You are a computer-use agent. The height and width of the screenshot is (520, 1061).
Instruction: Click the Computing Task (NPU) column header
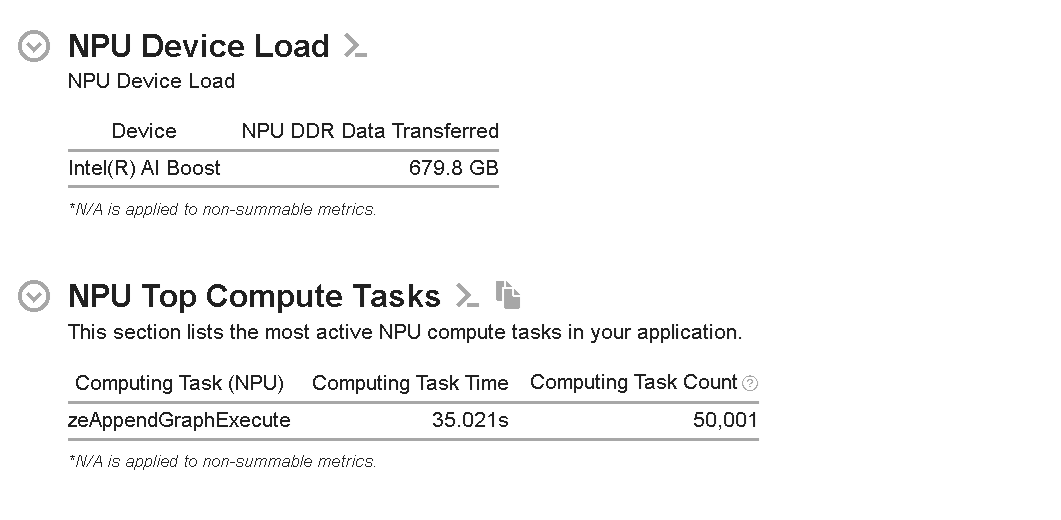[180, 383]
